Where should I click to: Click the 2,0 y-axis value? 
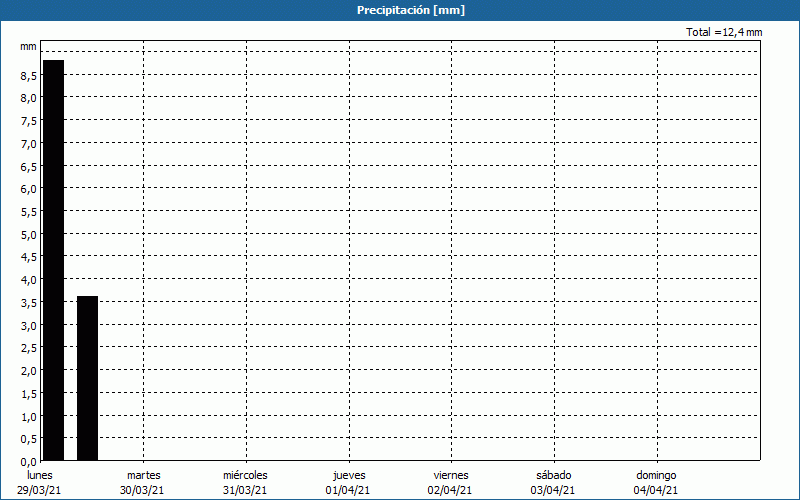point(29,371)
